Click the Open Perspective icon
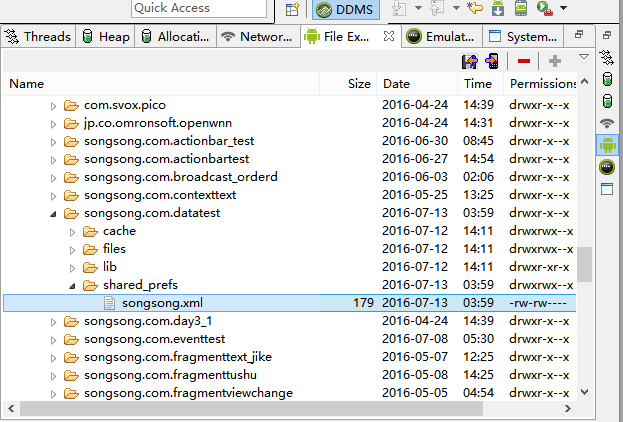The image size is (623, 422). point(292,9)
